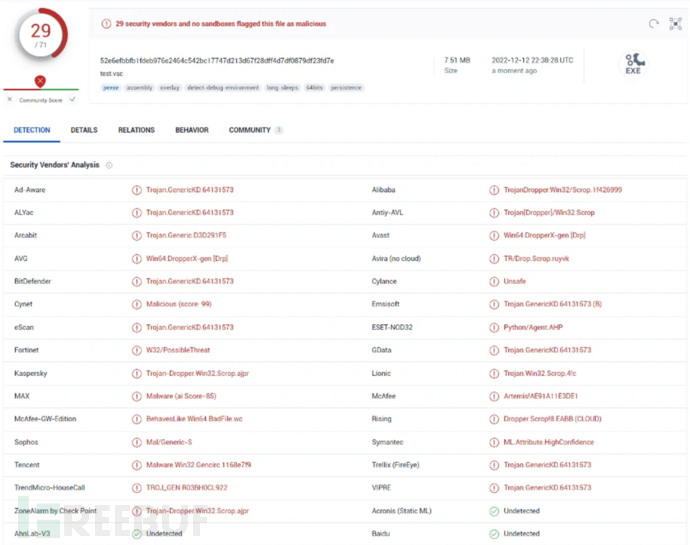The height and width of the screenshot is (545, 690).
Task: Click the Cynet detection alert icon
Action: tap(137, 304)
